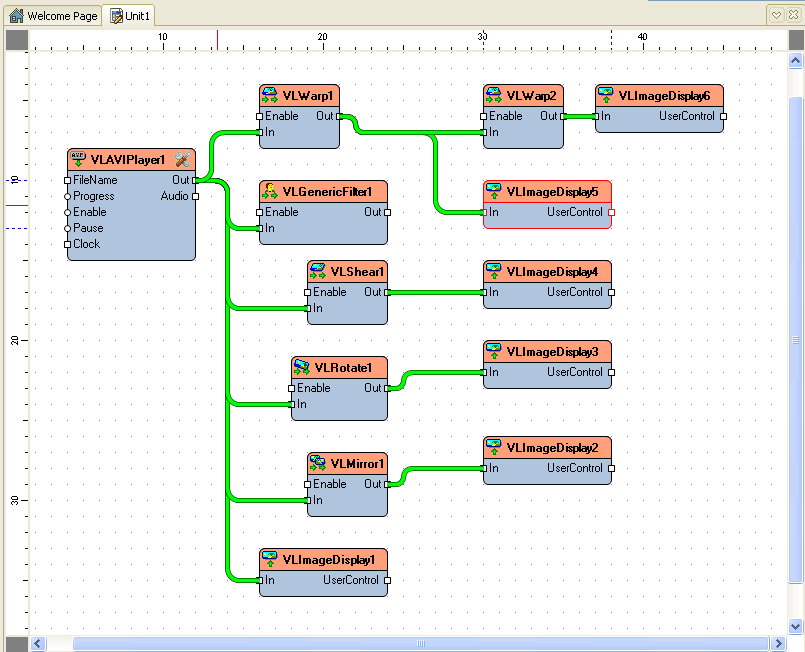The width and height of the screenshot is (805, 652).
Task: Open the tab list dropdown chevron
Action: click(x=776, y=14)
